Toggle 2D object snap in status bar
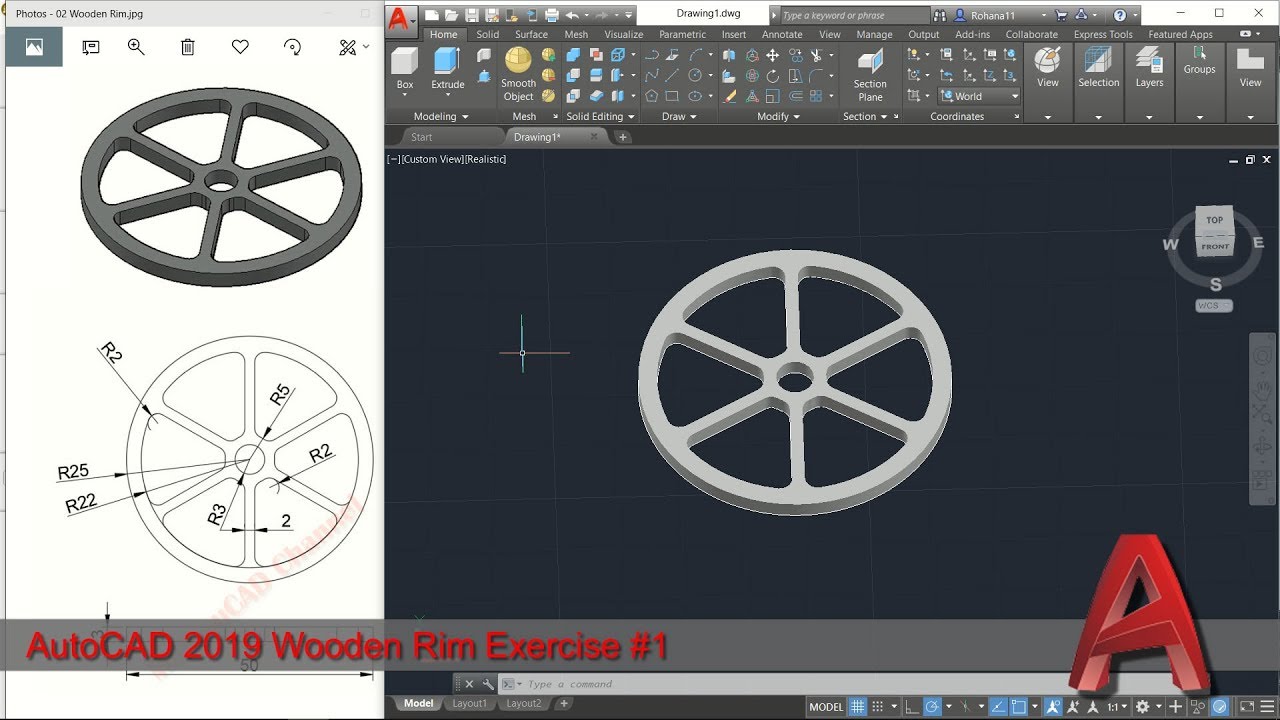 pos(1018,707)
